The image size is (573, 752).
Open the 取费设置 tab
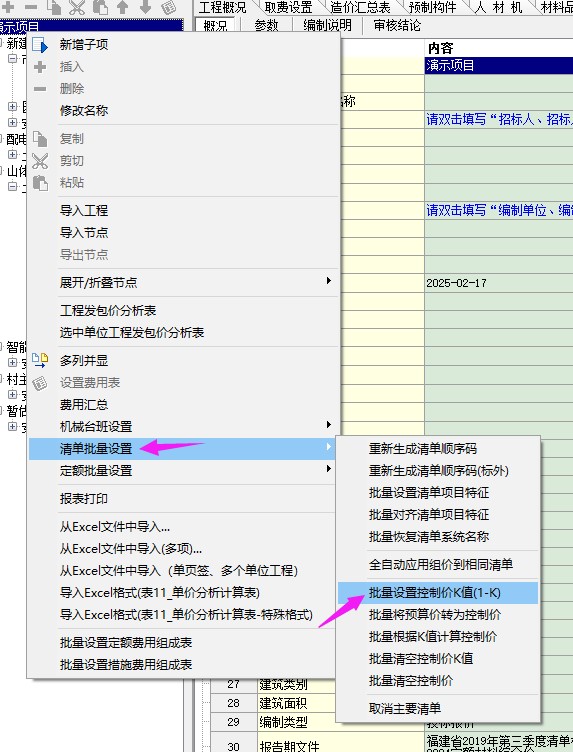click(289, 7)
